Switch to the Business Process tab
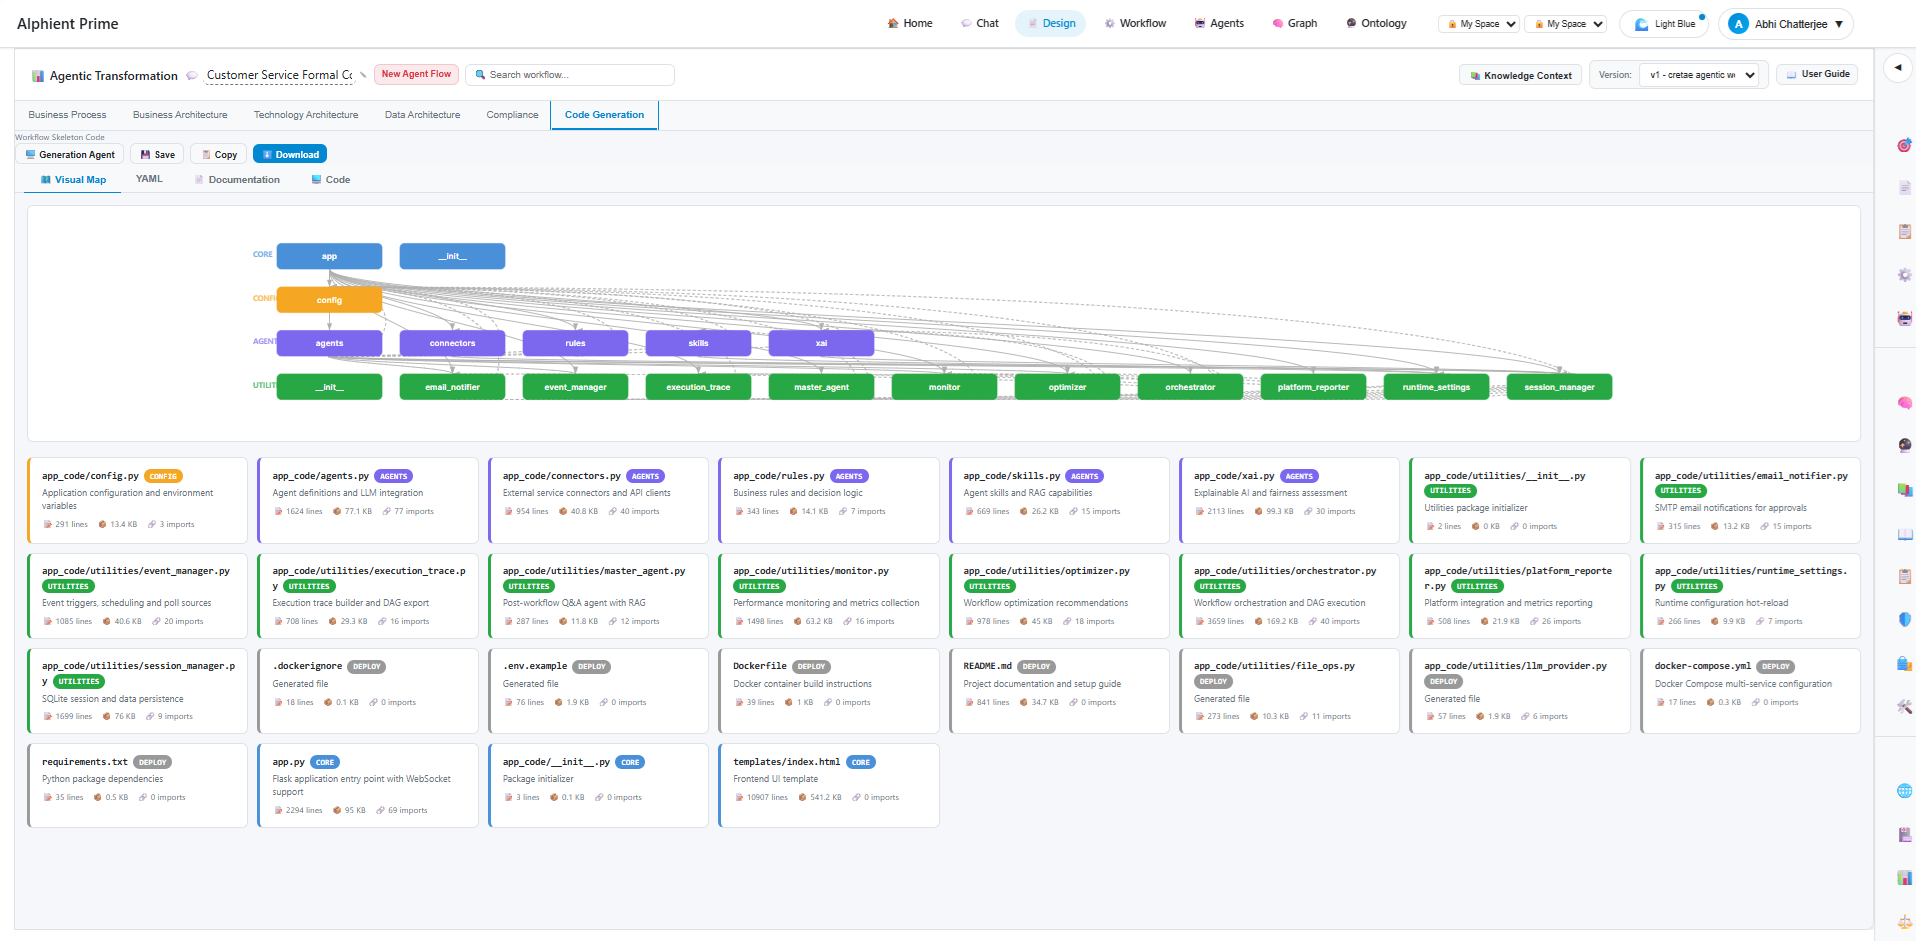The height and width of the screenshot is (941, 1916). tap(67, 115)
